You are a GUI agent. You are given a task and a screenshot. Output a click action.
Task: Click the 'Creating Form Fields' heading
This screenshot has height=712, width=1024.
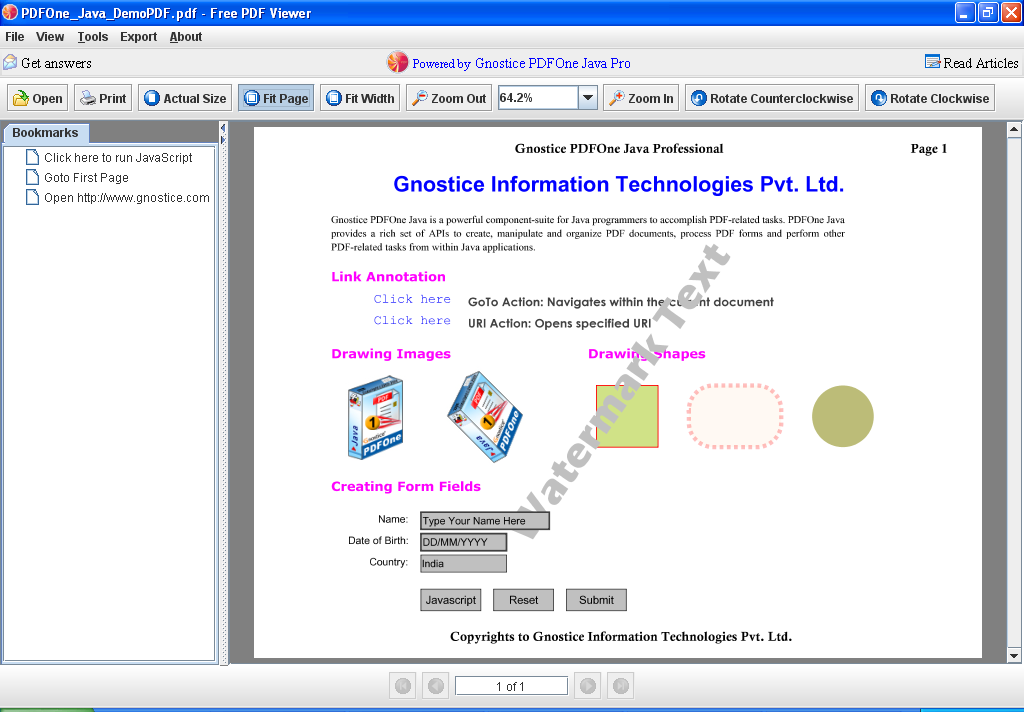(406, 486)
